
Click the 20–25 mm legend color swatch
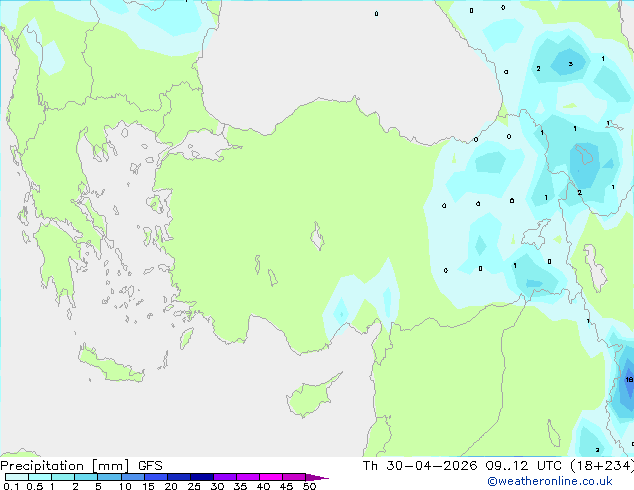coord(178,477)
